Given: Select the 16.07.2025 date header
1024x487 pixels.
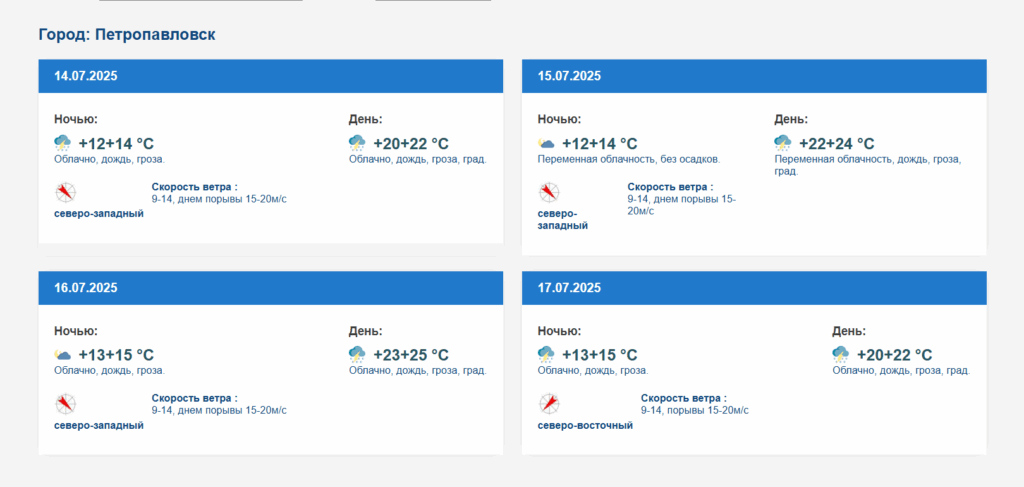Looking at the screenshot, I should pyautogui.click(x=270, y=288).
